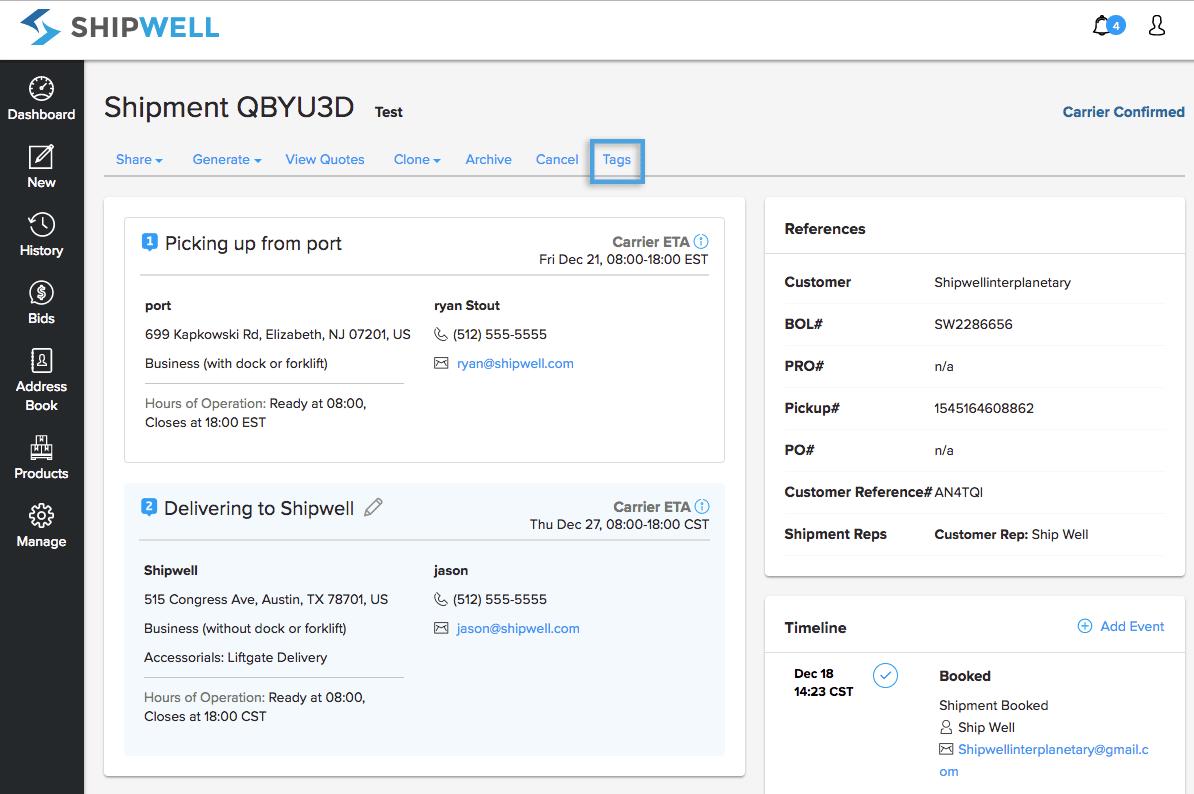The height and width of the screenshot is (794, 1194).
Task: Click the PRO# n/a value
Action: [x=943, y=366]
